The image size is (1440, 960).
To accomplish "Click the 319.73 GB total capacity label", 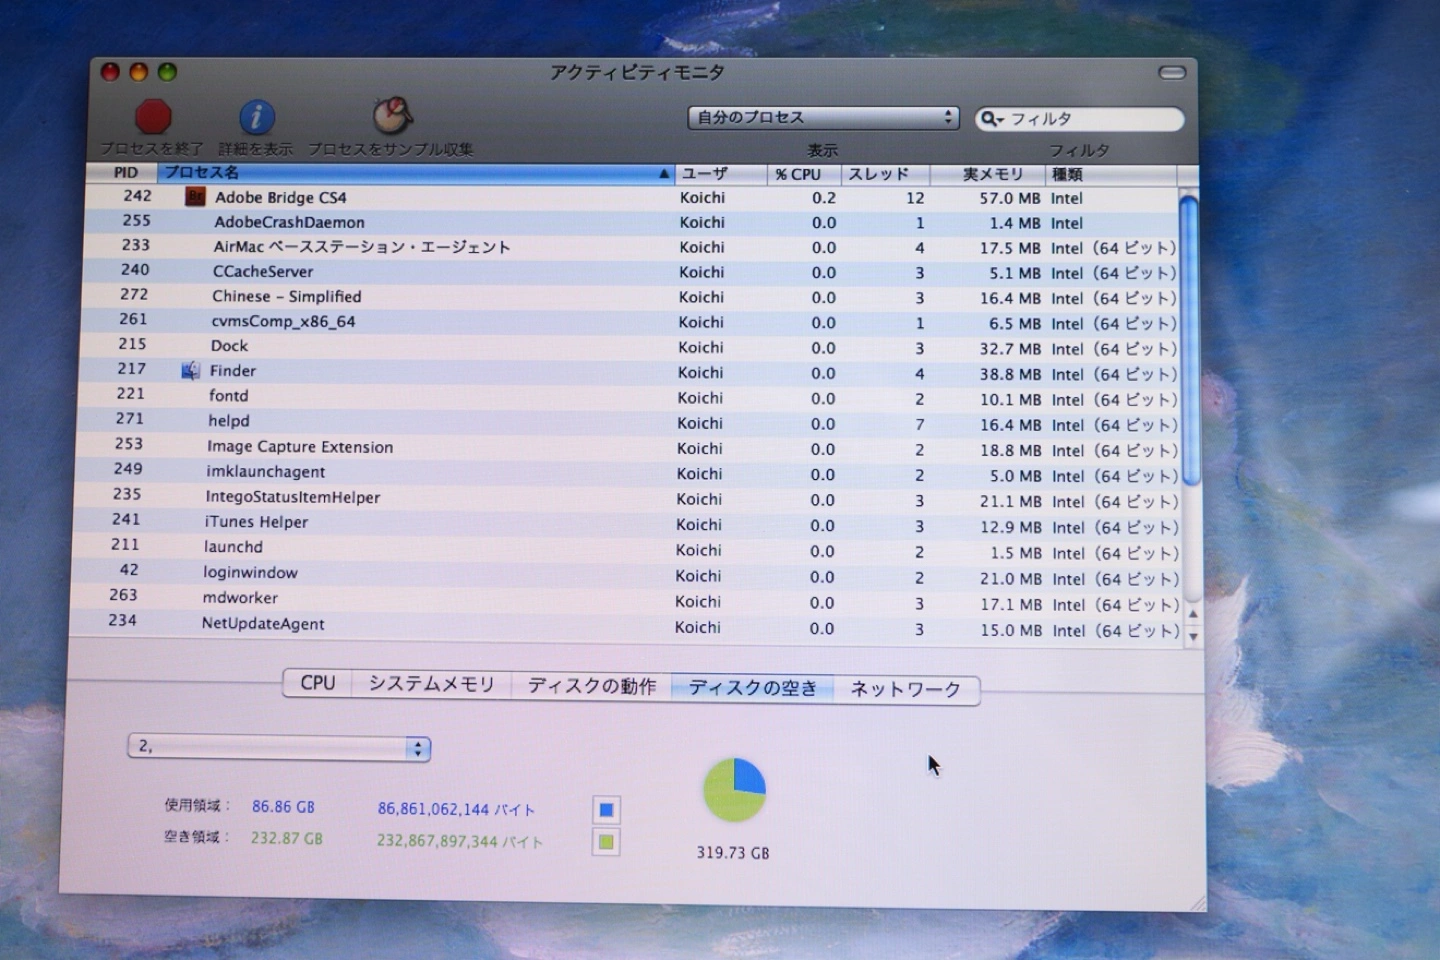I will (733, 853).
